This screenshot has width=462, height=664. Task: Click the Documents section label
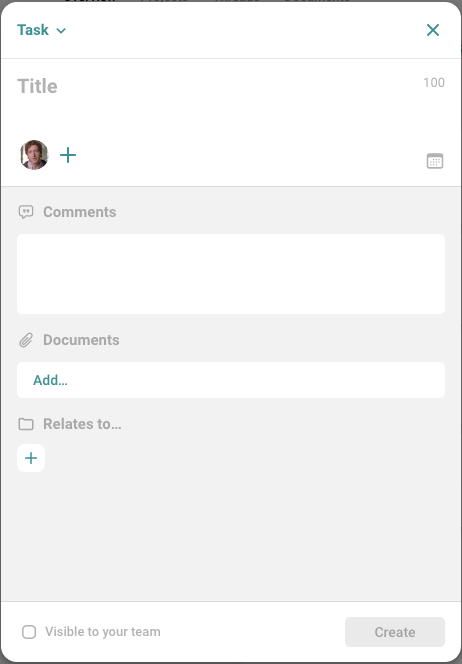click(81, 340)
